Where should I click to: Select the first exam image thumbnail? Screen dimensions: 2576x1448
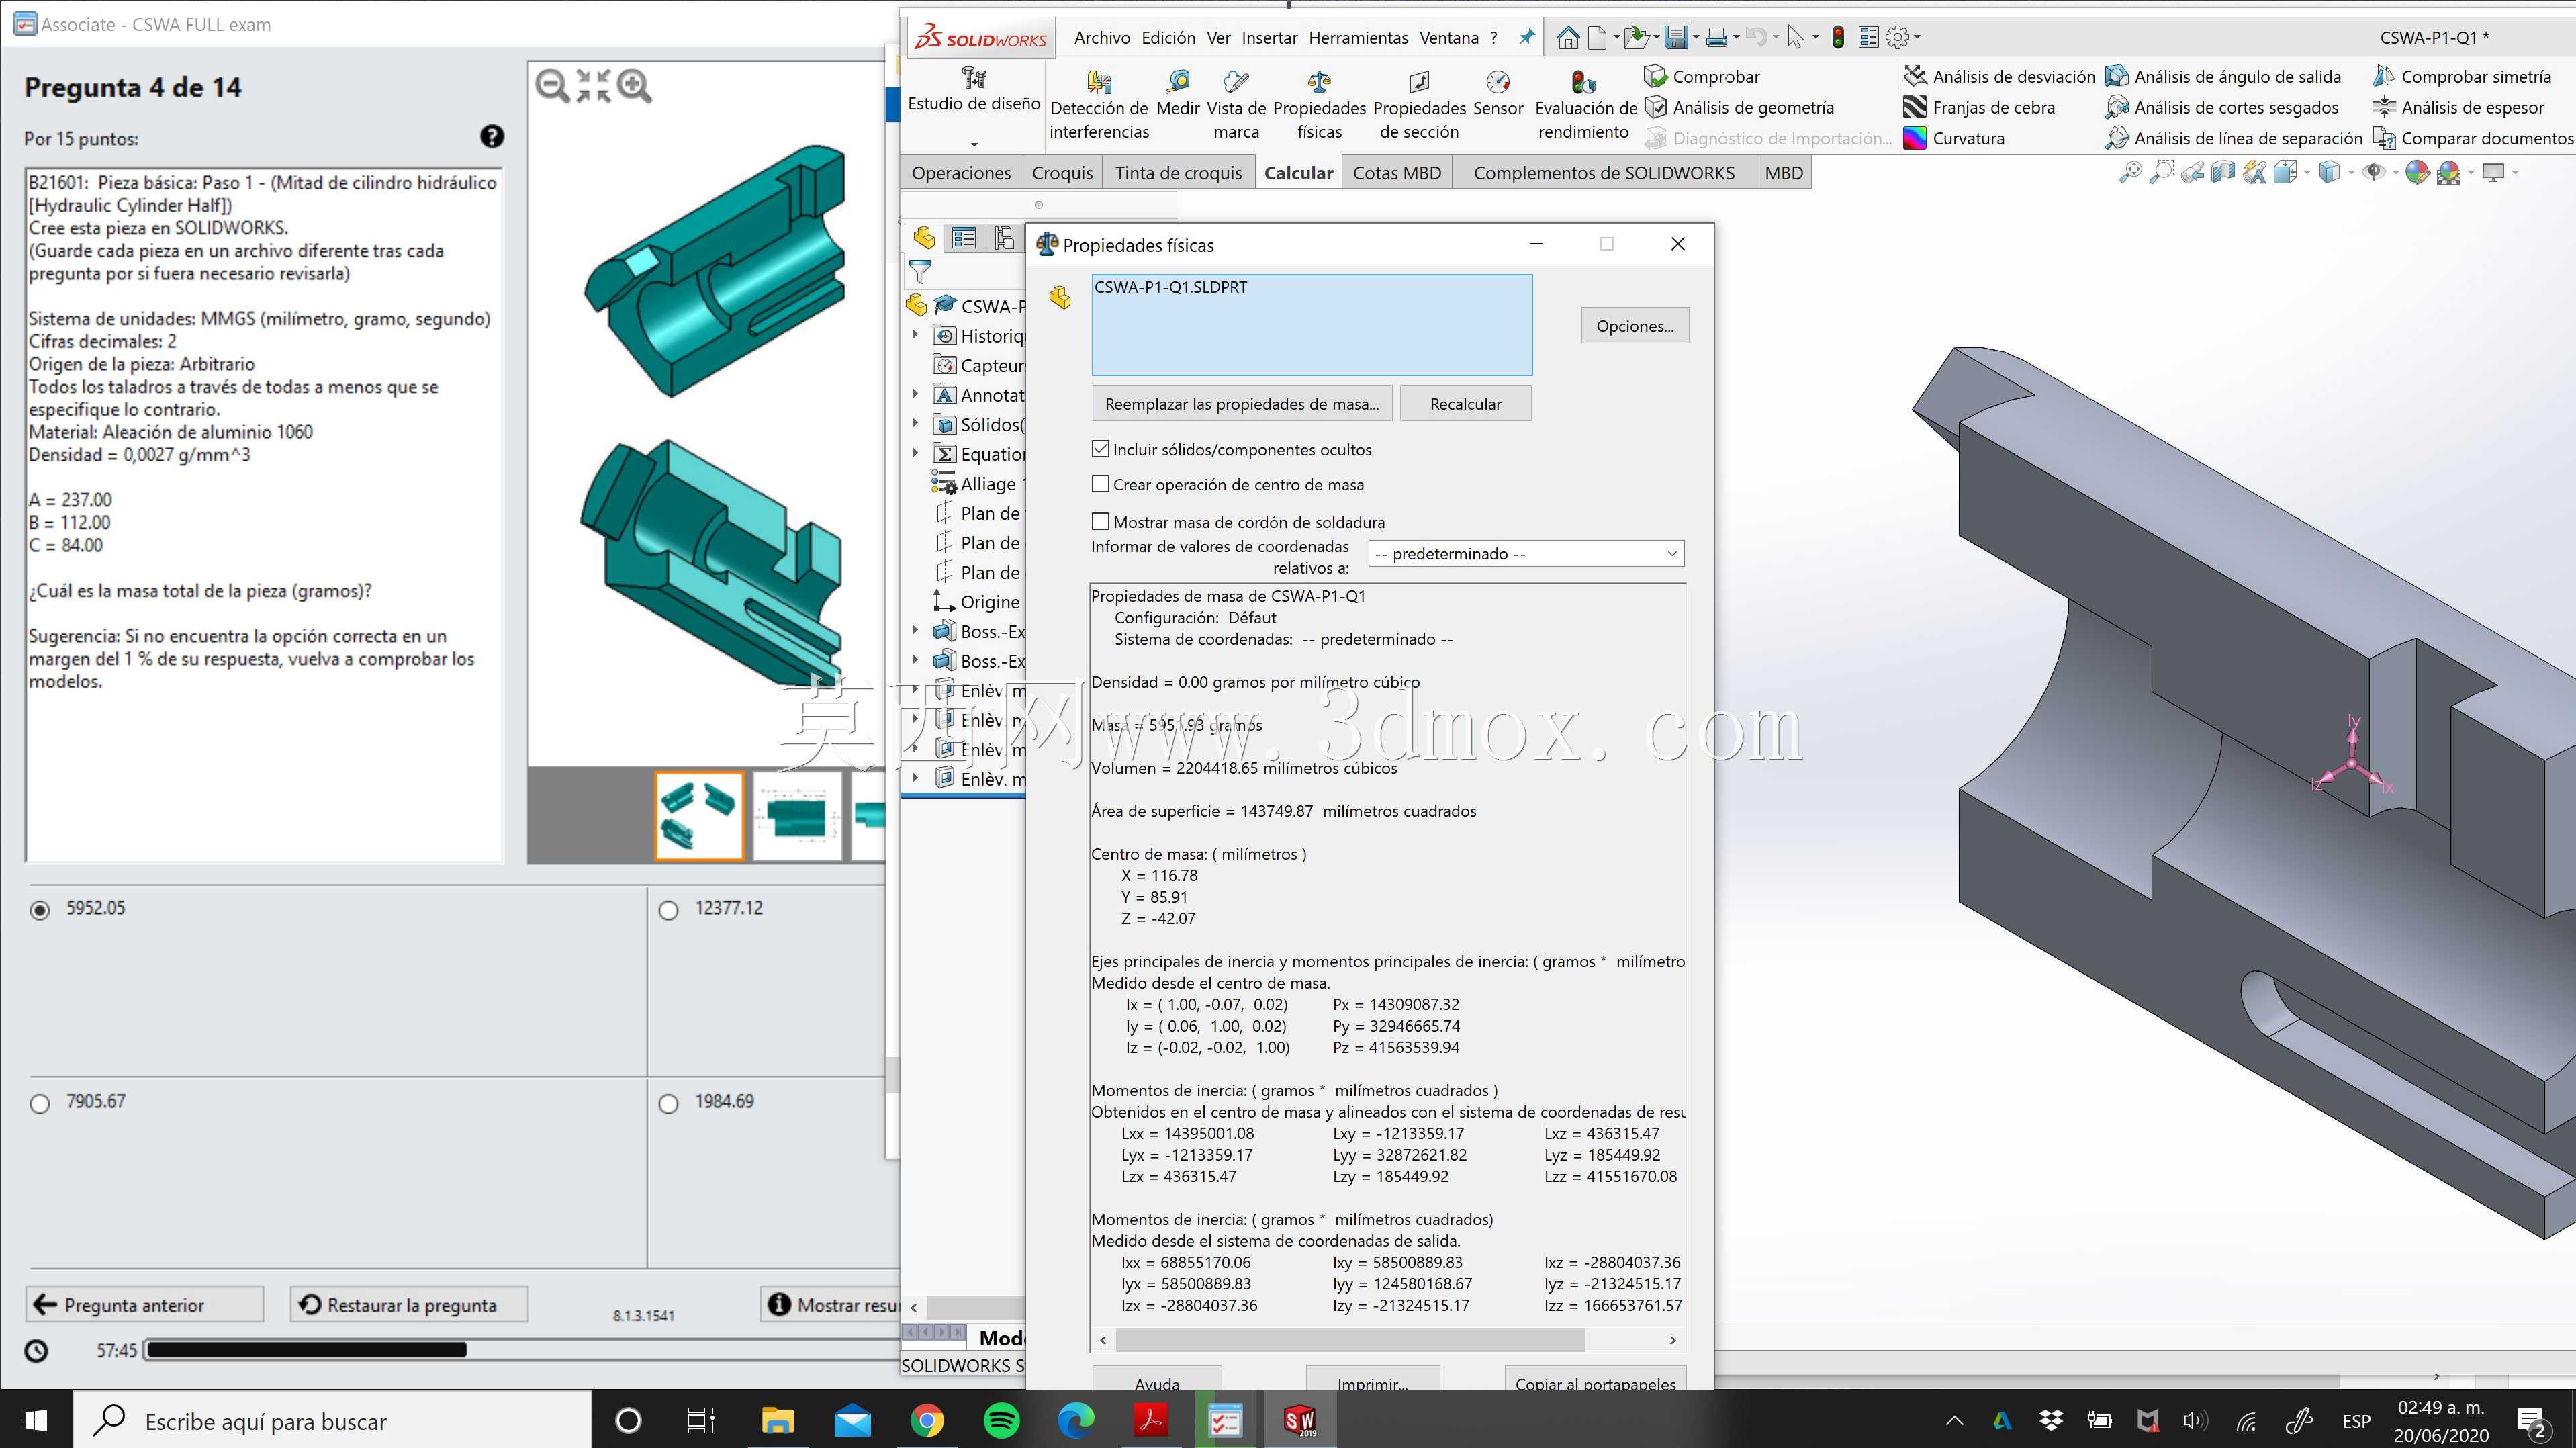coord(699,816)
